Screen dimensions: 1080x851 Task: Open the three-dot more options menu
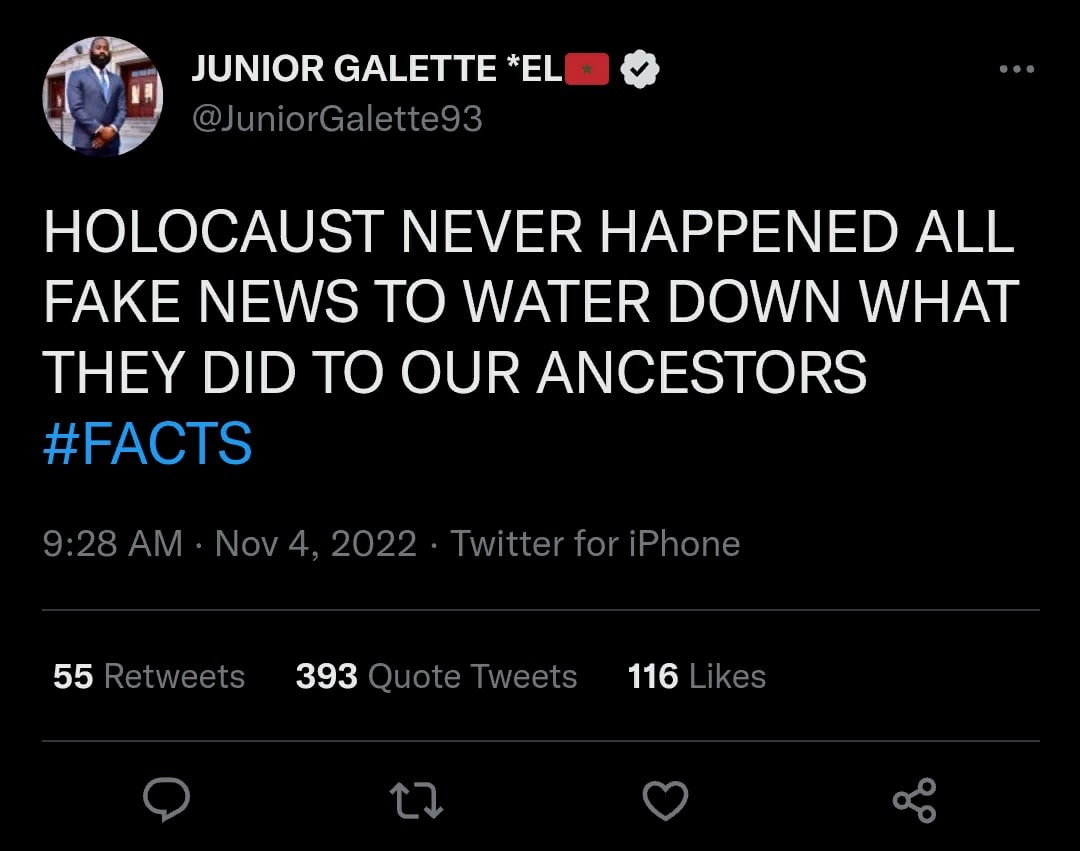coord(1016,69)
